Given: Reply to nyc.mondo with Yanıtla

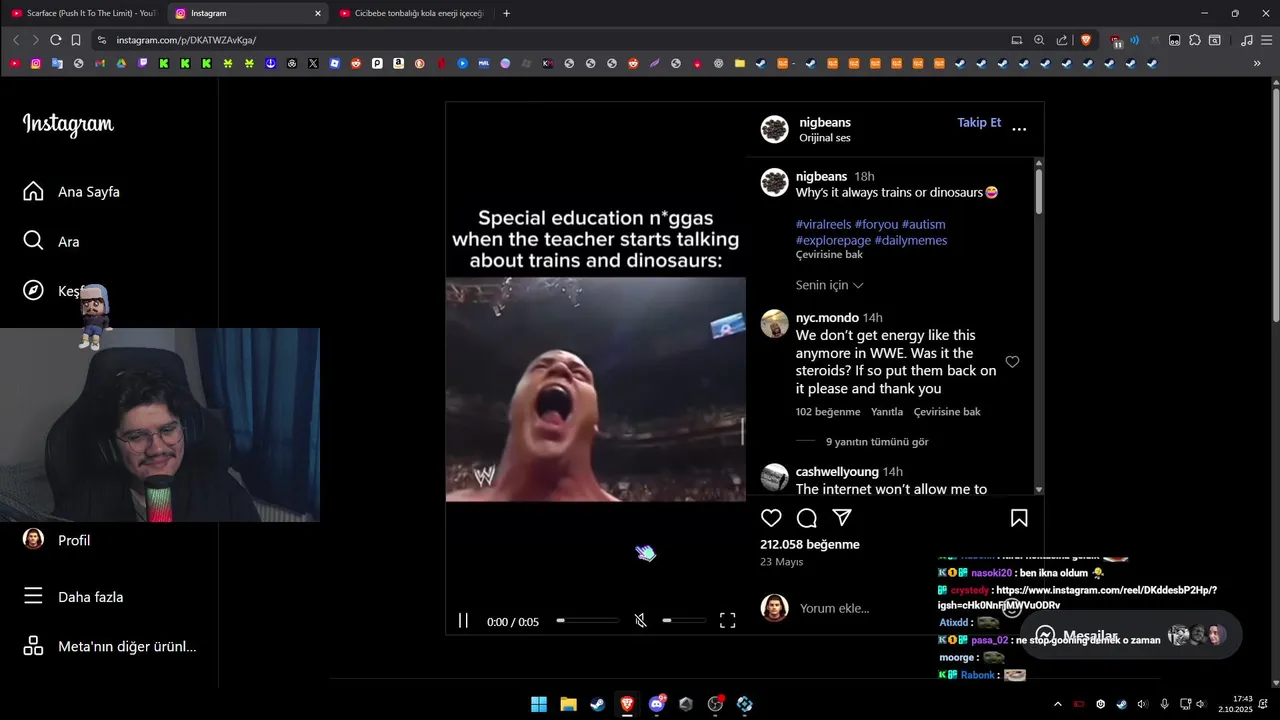Looking at the screenshot, I should pyautogui.click(x=887, y=412).
